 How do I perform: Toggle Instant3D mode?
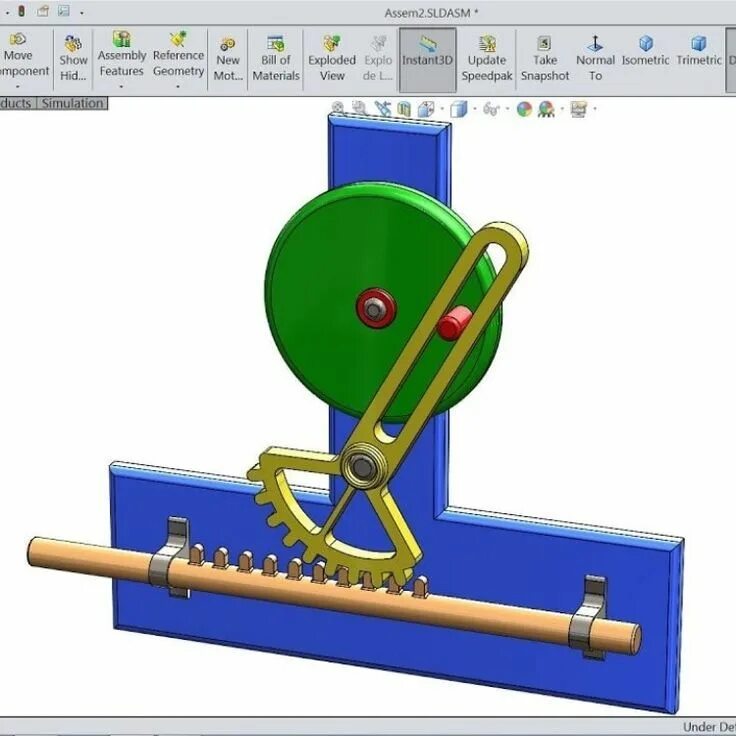(x=427, y=60)
